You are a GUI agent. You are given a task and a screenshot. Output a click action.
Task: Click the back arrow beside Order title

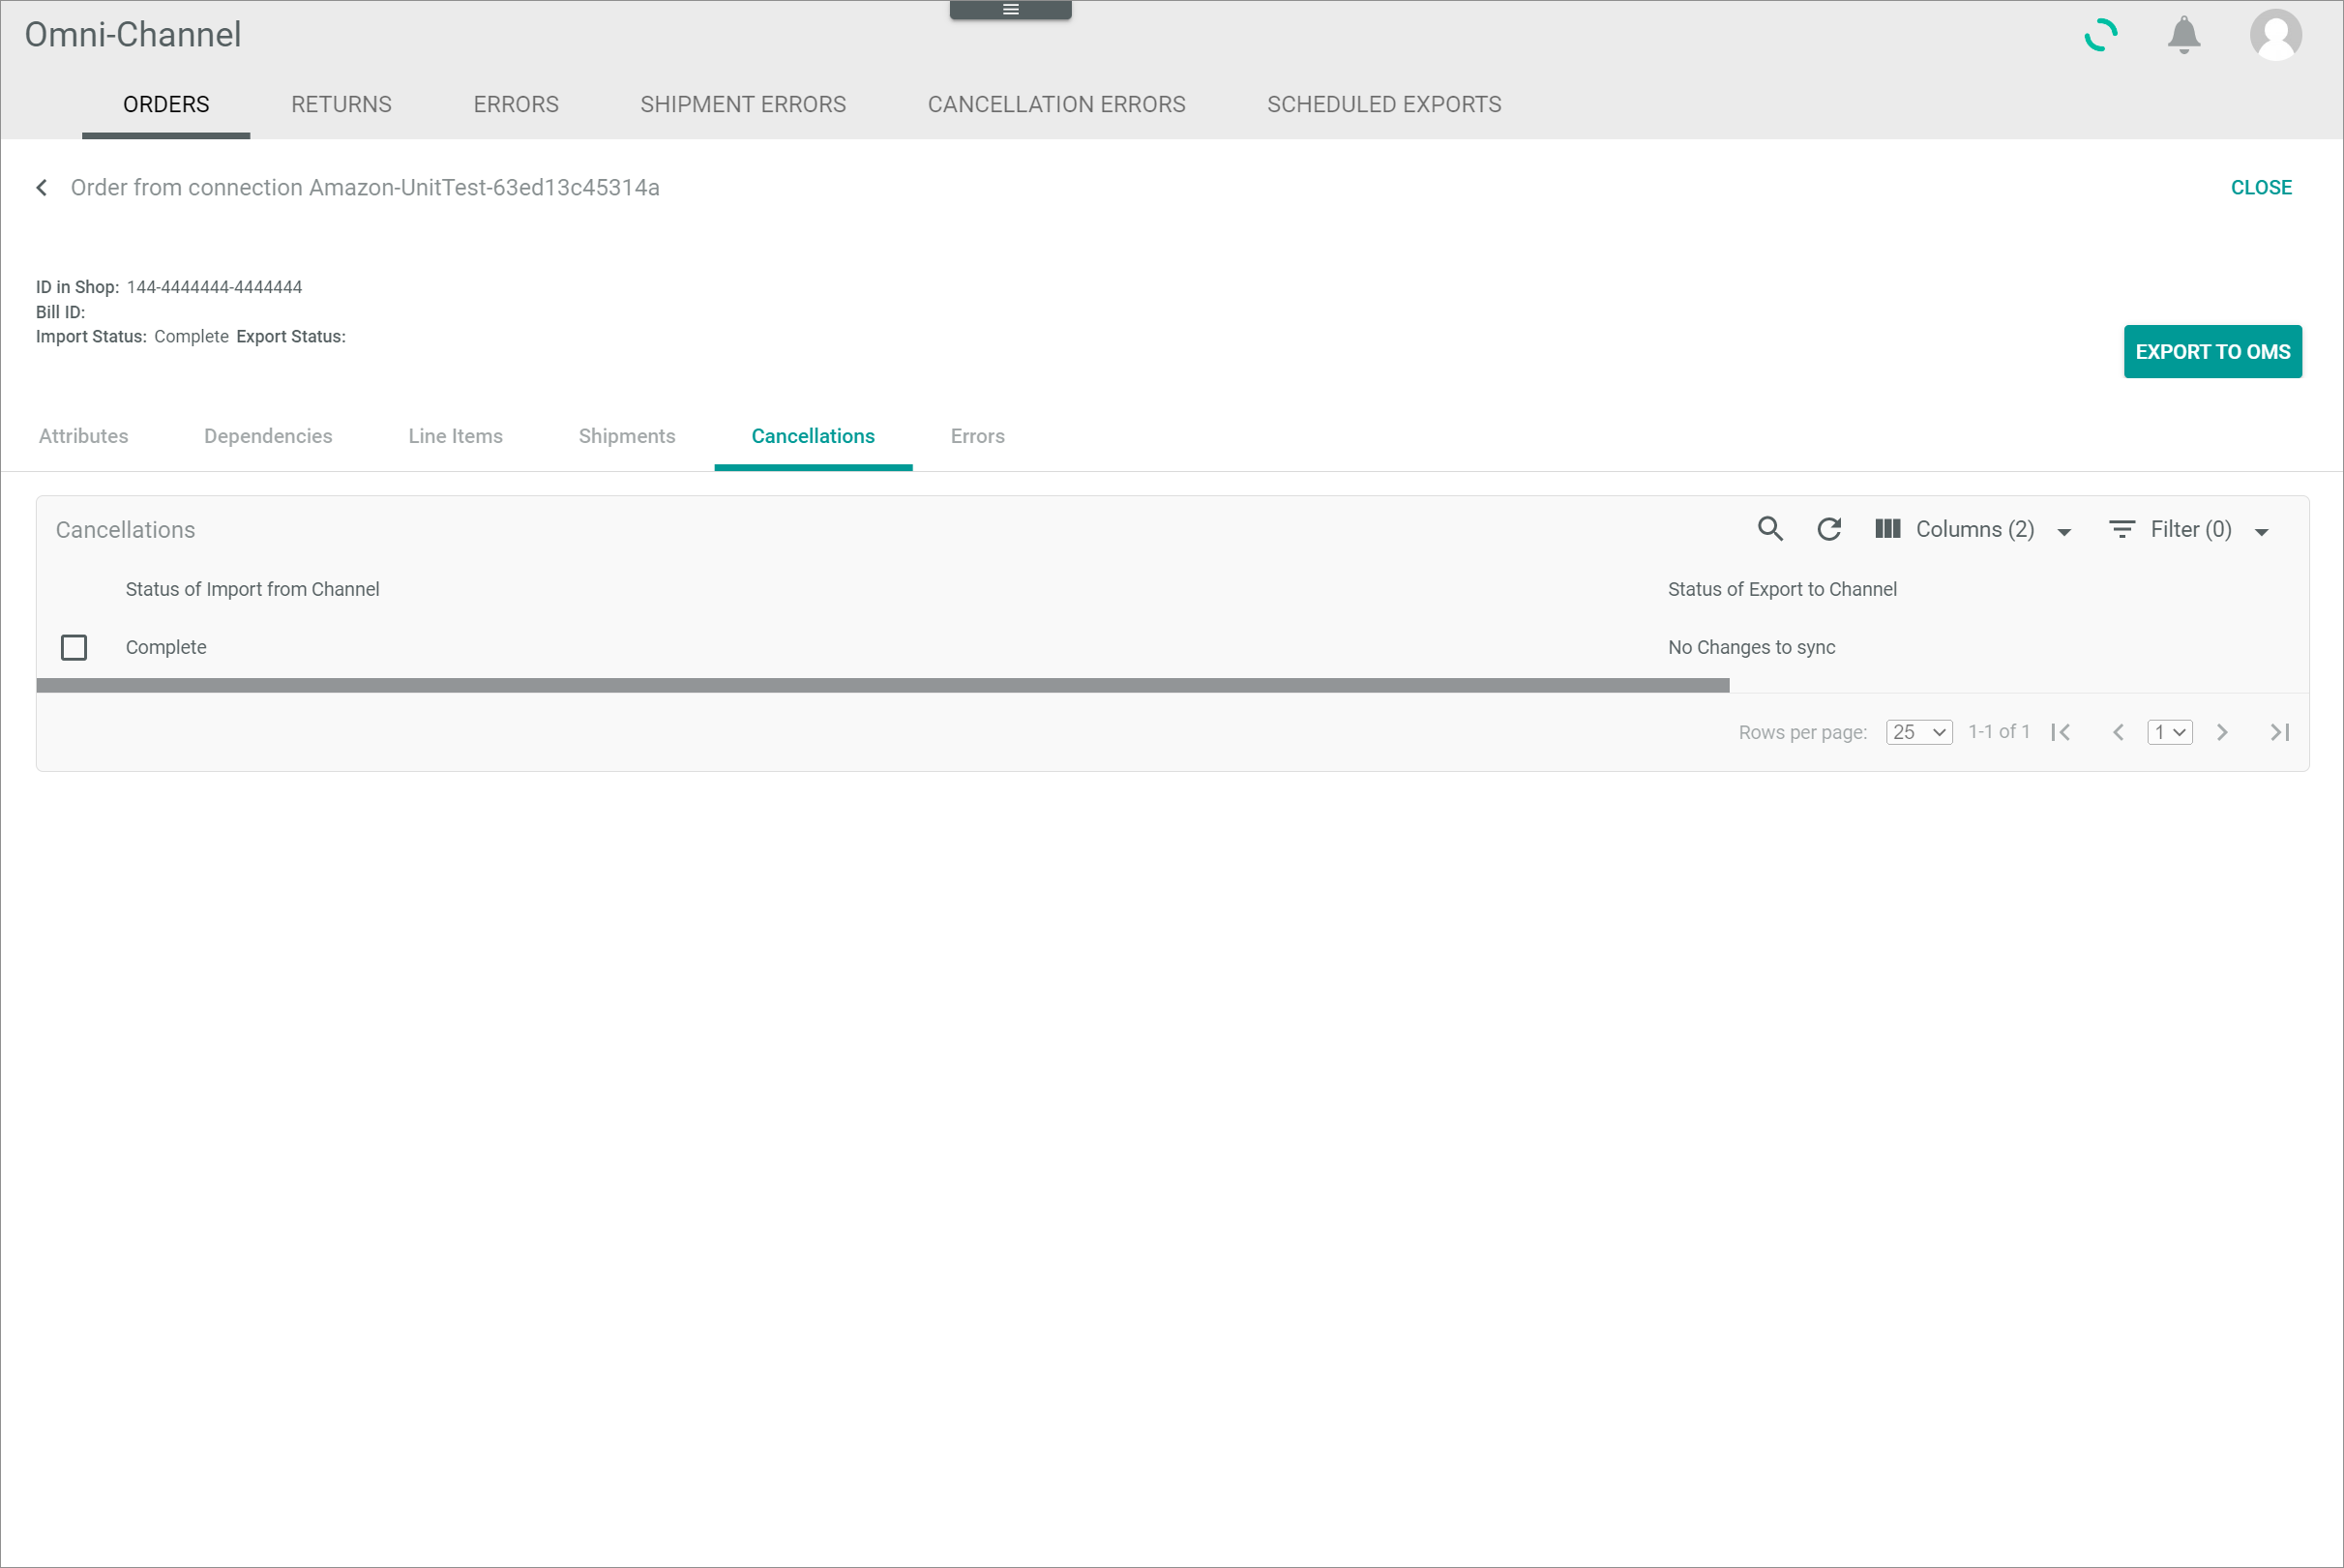pos(41,188)
